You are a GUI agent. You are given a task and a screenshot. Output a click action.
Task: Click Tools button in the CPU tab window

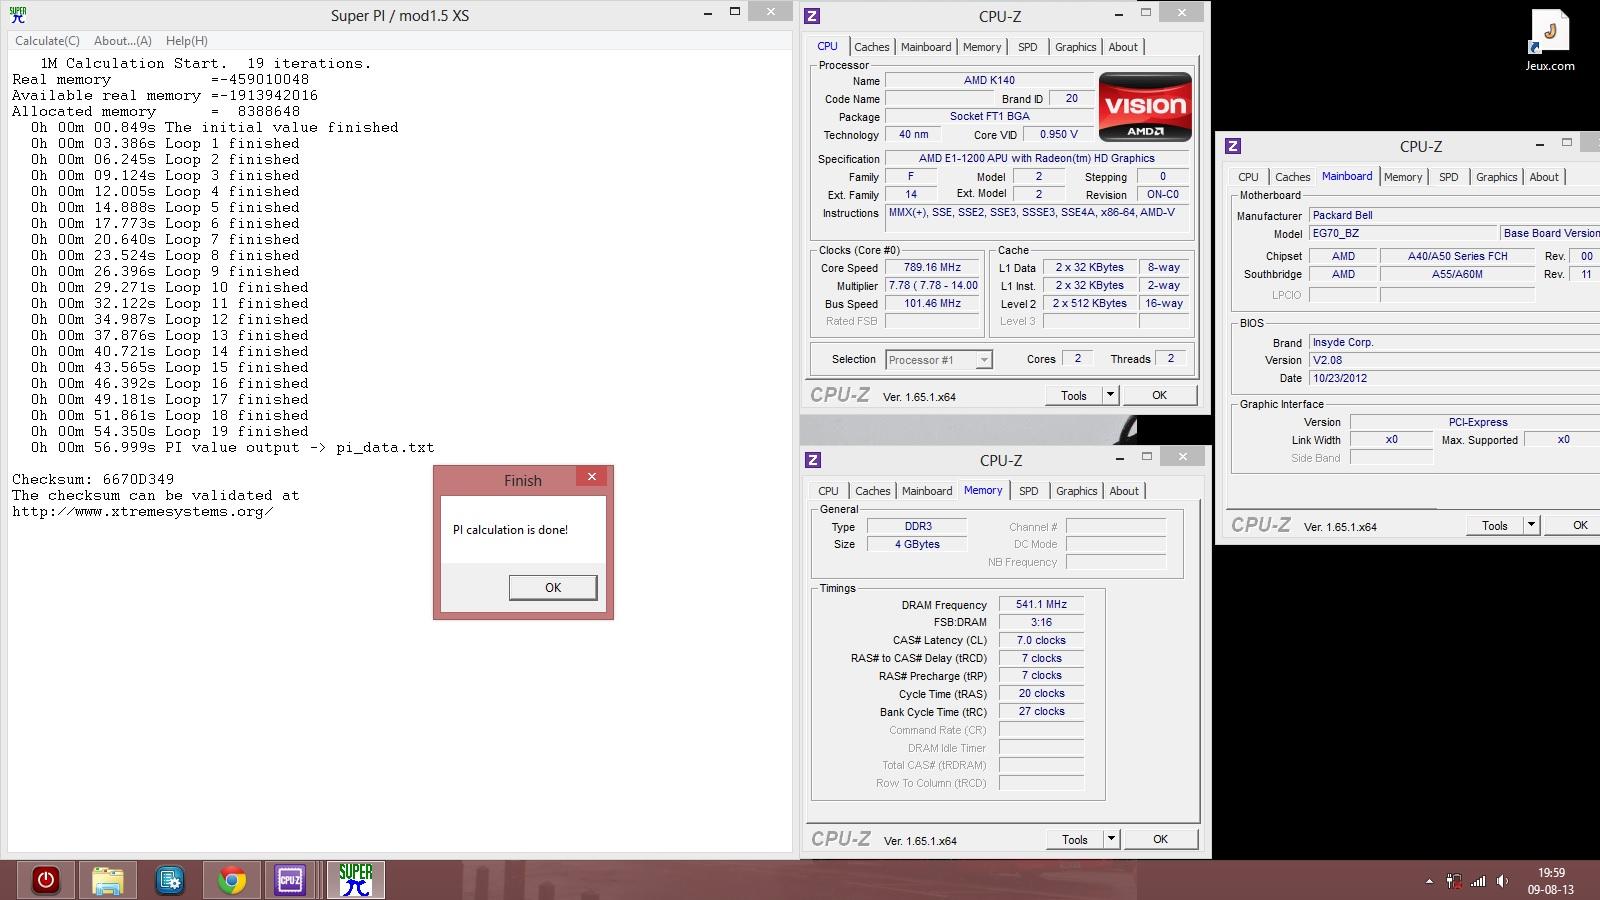pos(1074,395)
